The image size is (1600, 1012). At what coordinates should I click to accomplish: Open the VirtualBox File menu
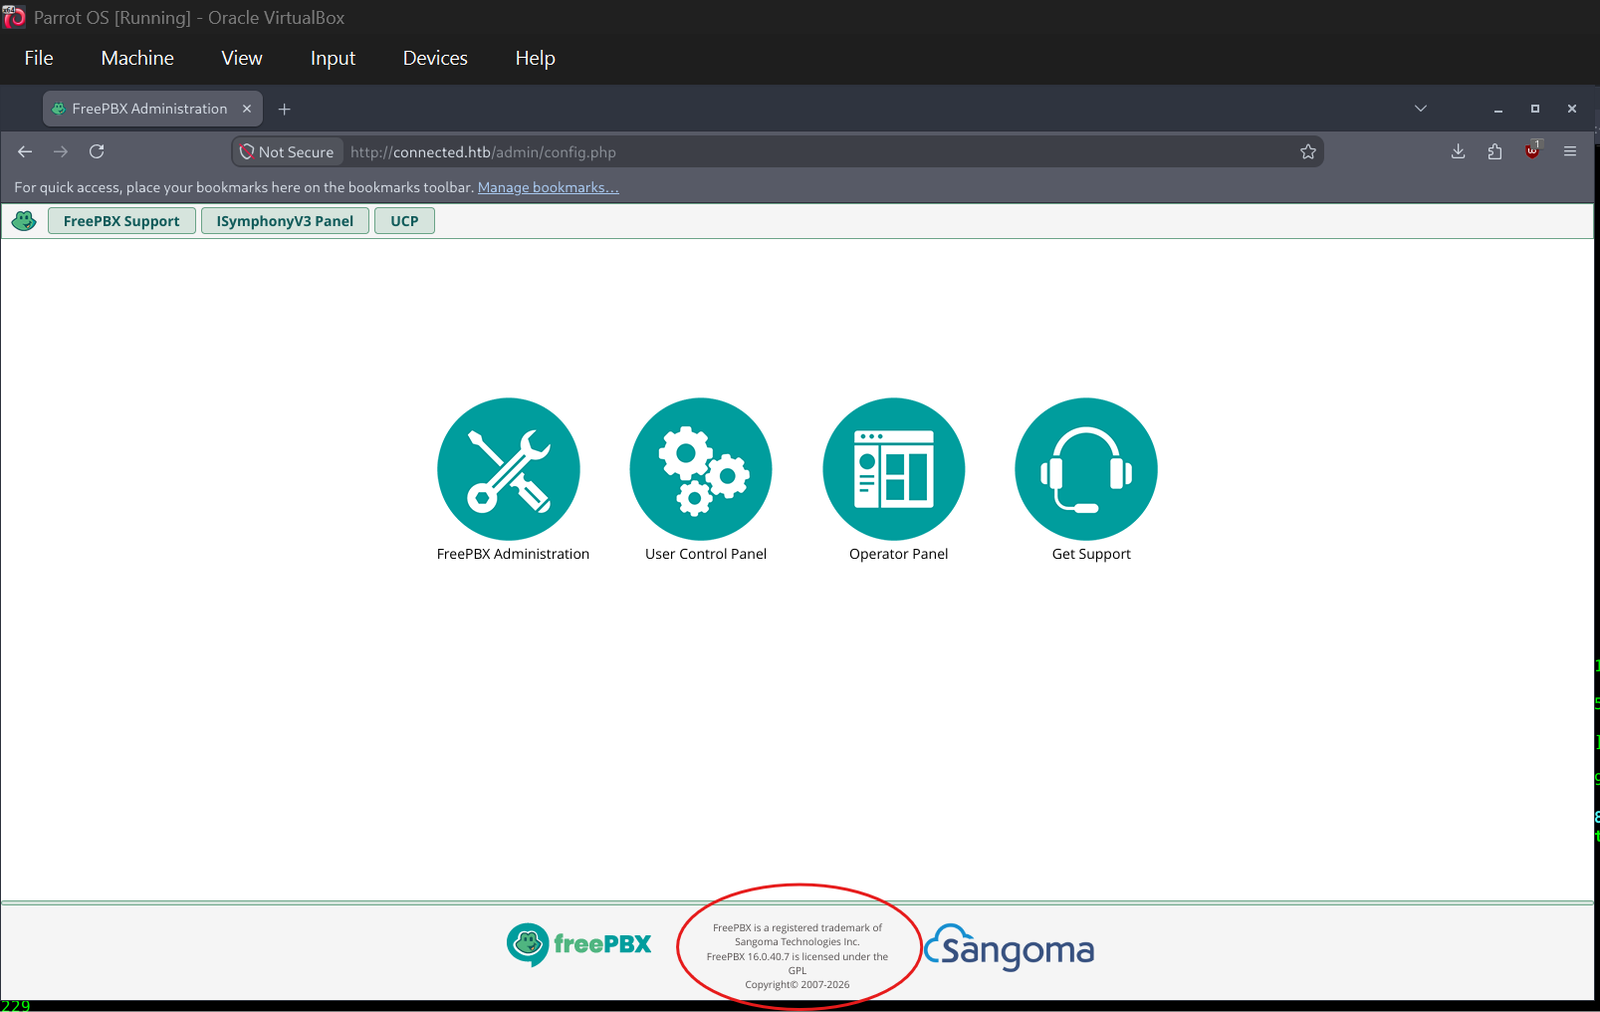click(39, 58)
